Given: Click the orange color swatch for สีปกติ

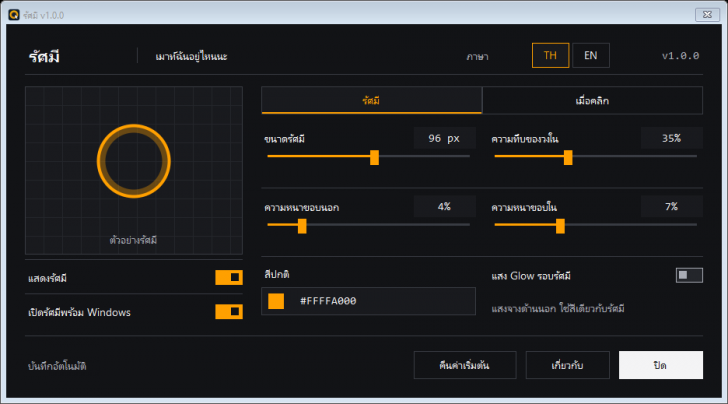Looking at the screenshot, I should point(276,301).
